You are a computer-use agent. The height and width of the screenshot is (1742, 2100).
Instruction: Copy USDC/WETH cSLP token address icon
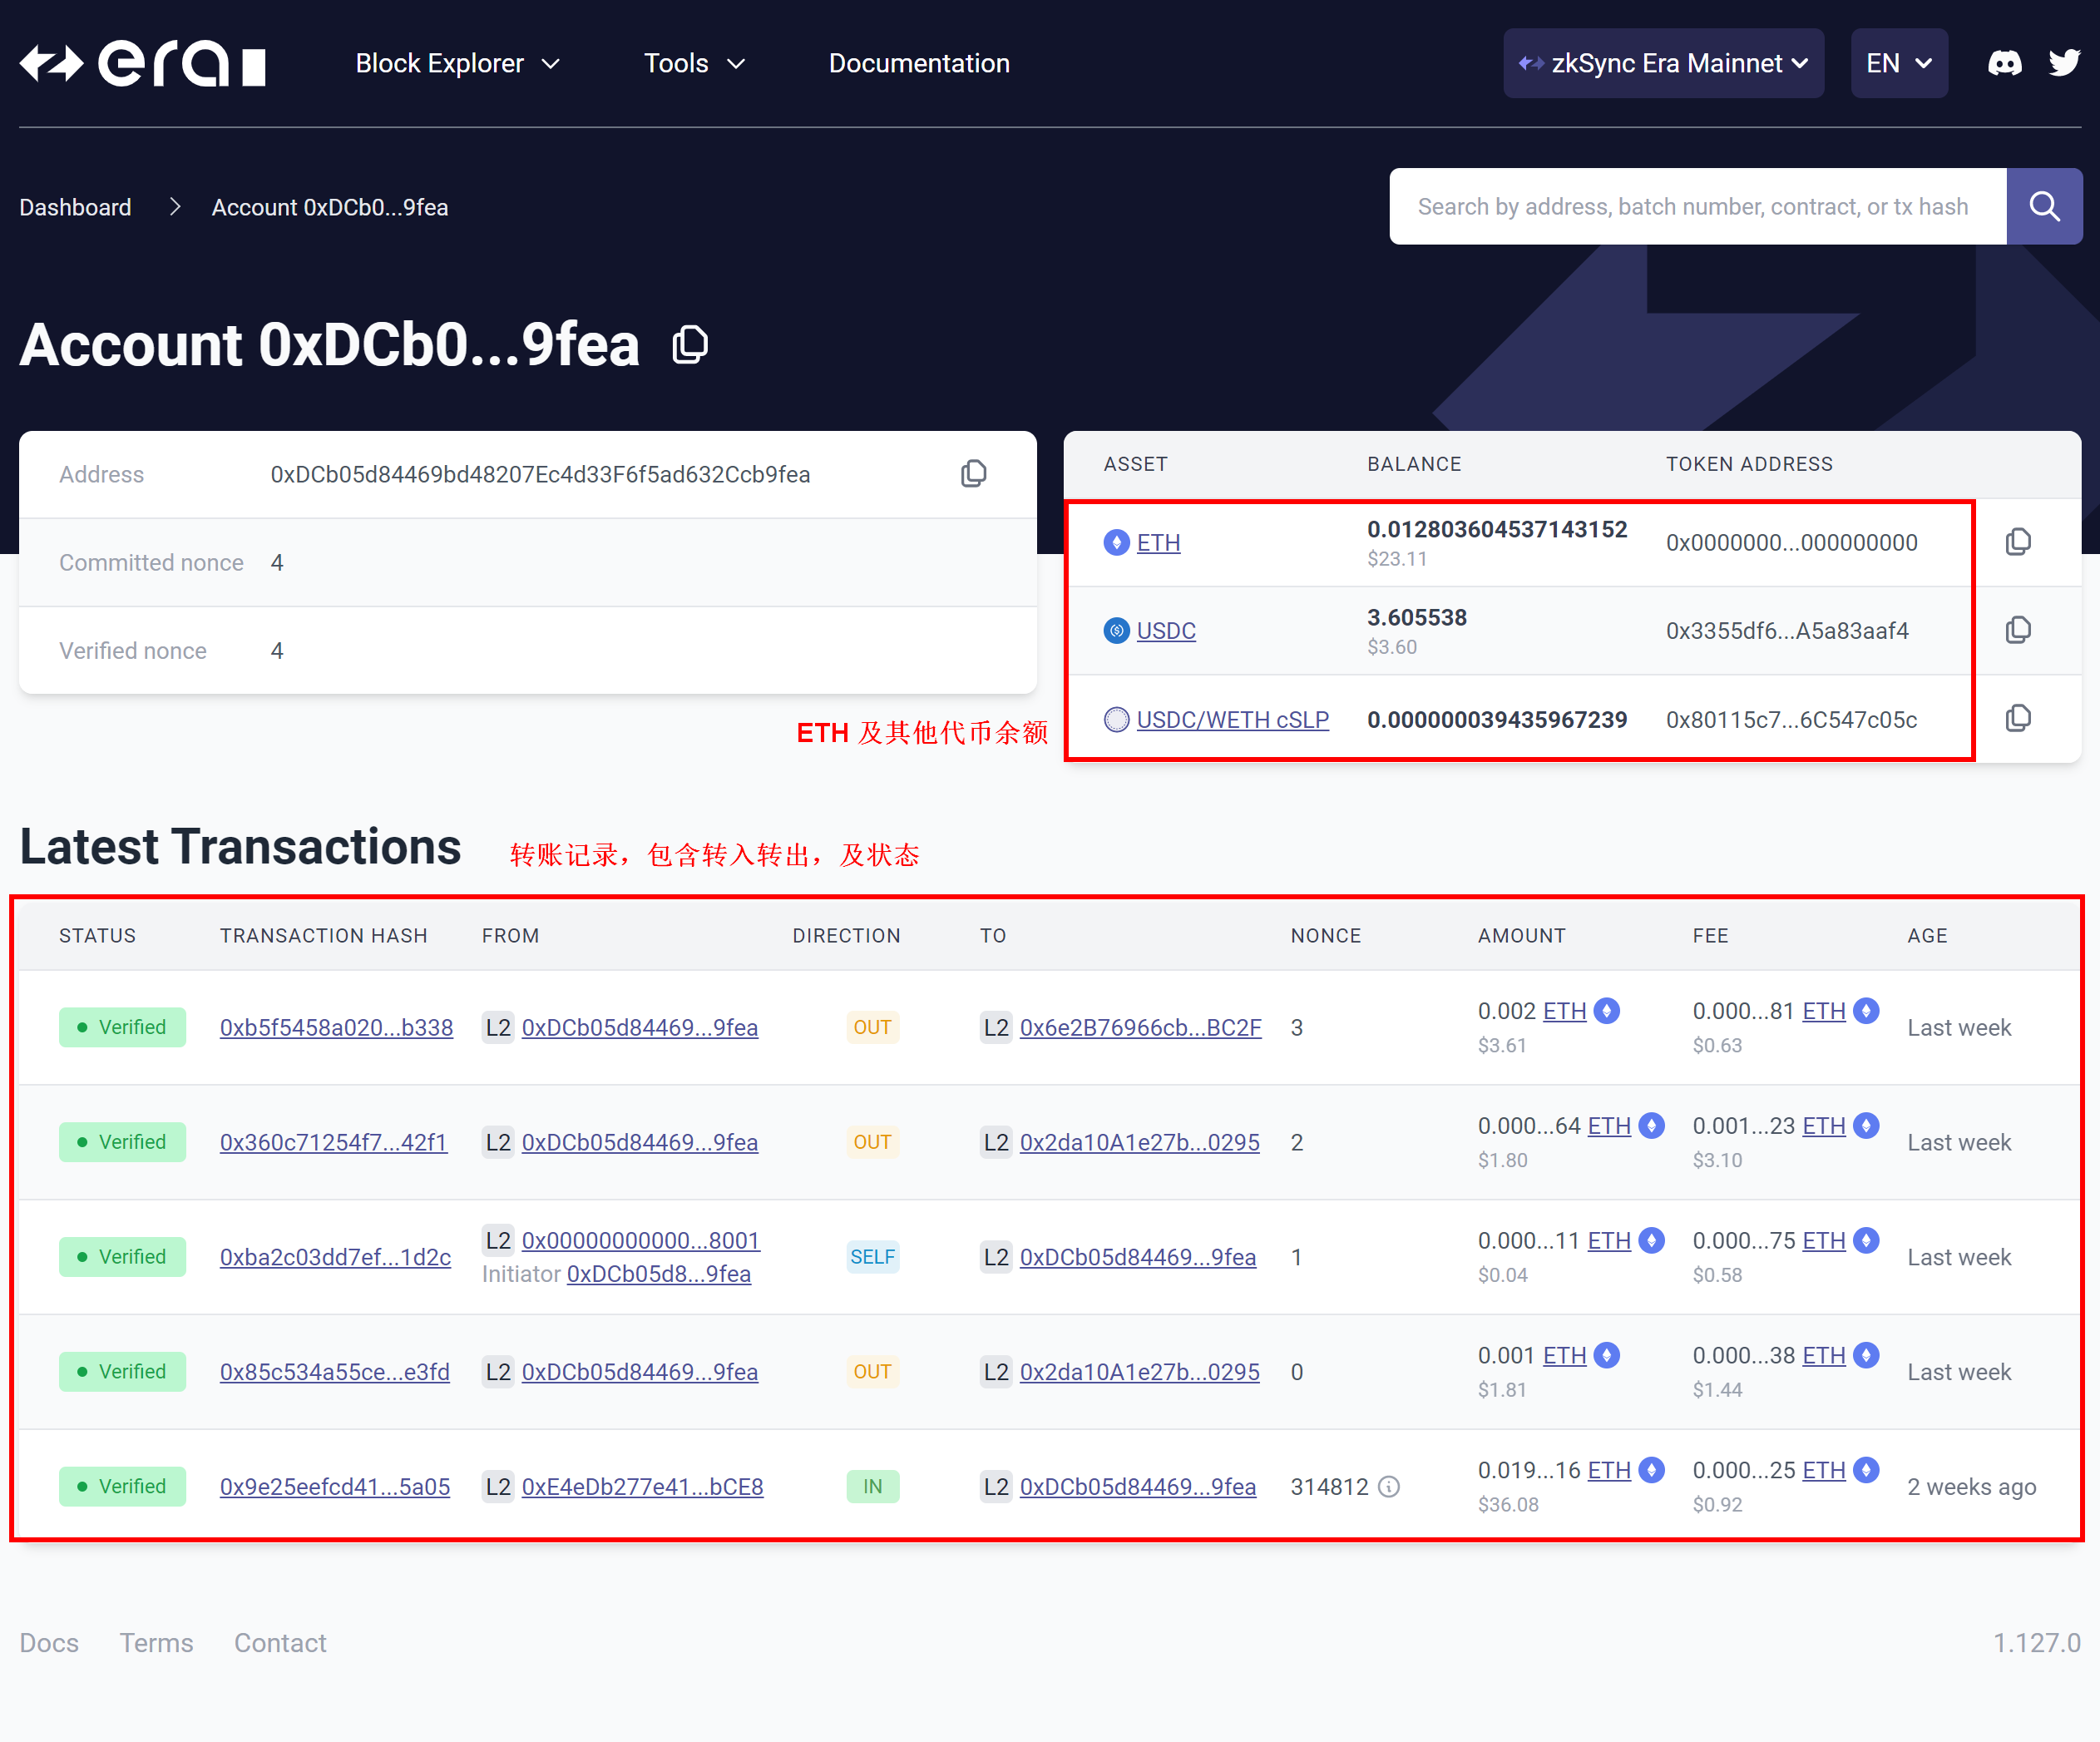(x=2018, y=718)
